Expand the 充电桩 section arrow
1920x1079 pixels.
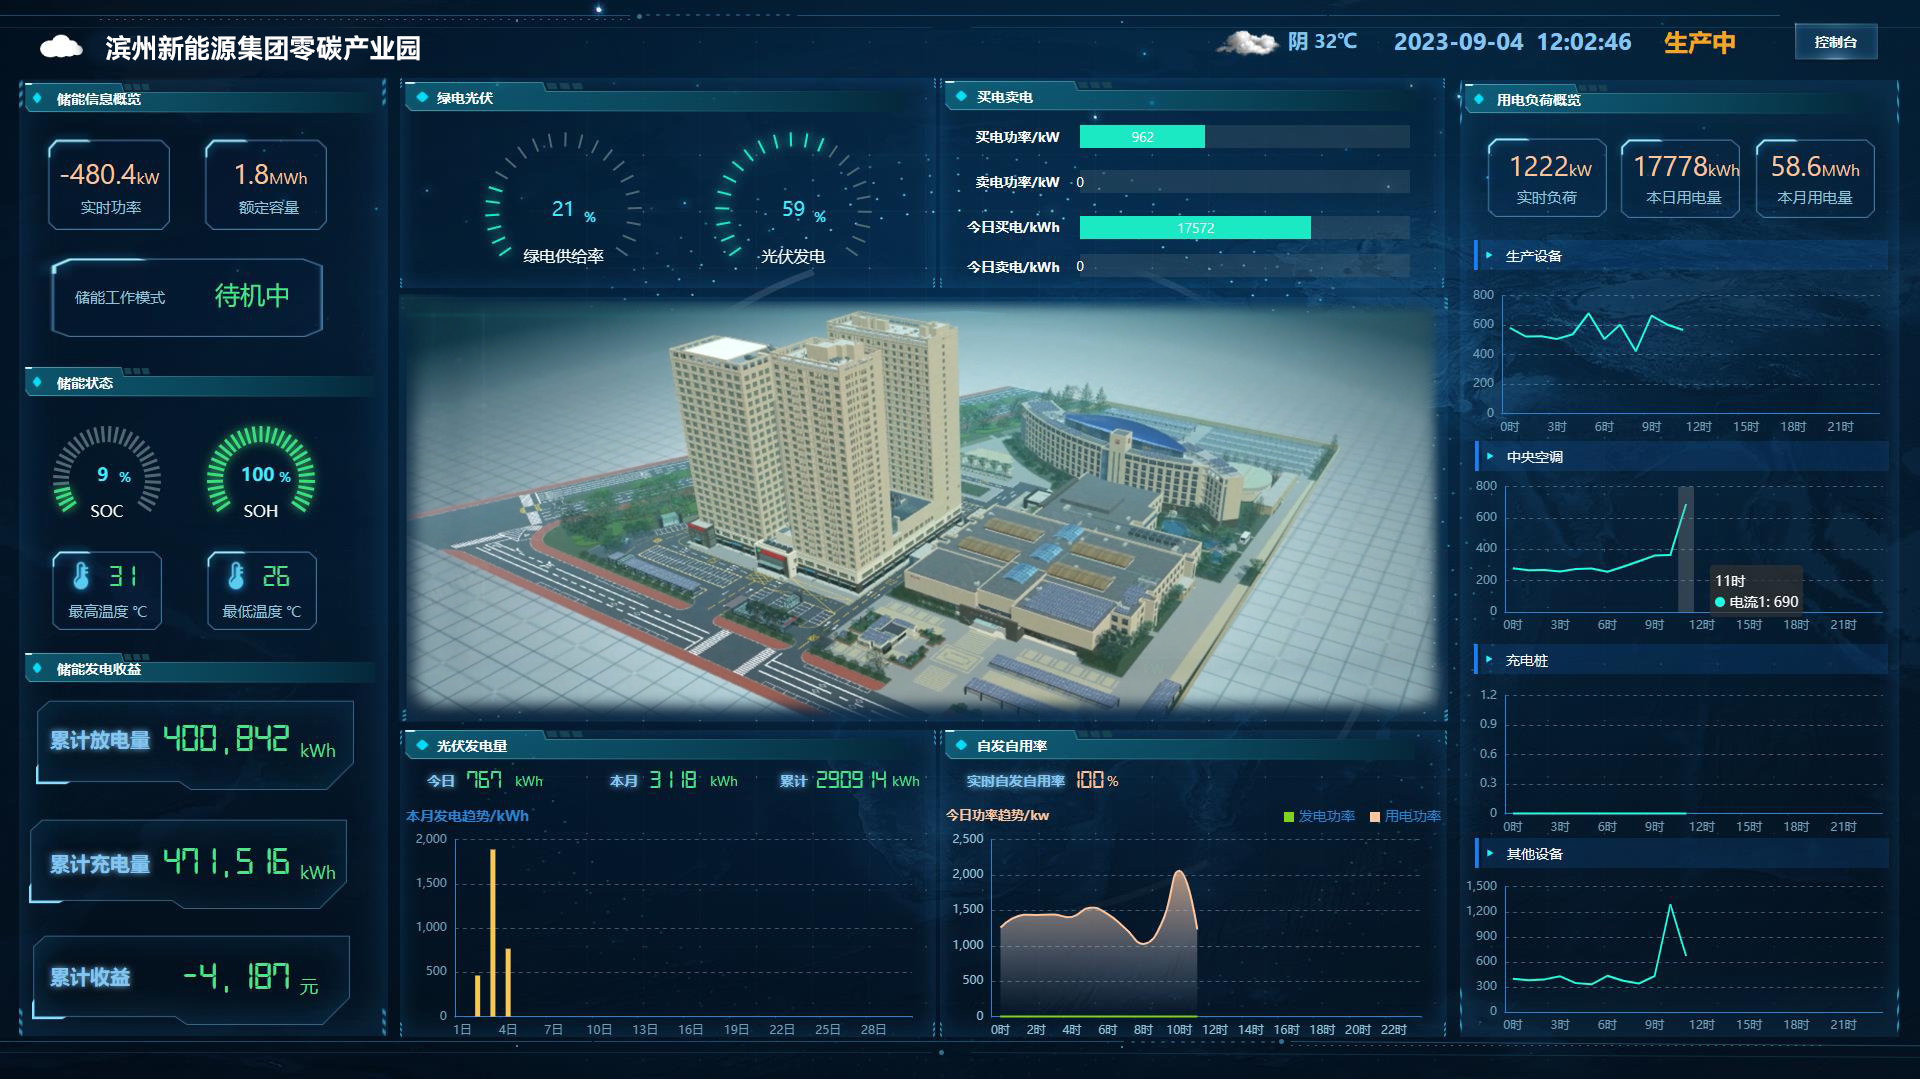pos(1489,660)
